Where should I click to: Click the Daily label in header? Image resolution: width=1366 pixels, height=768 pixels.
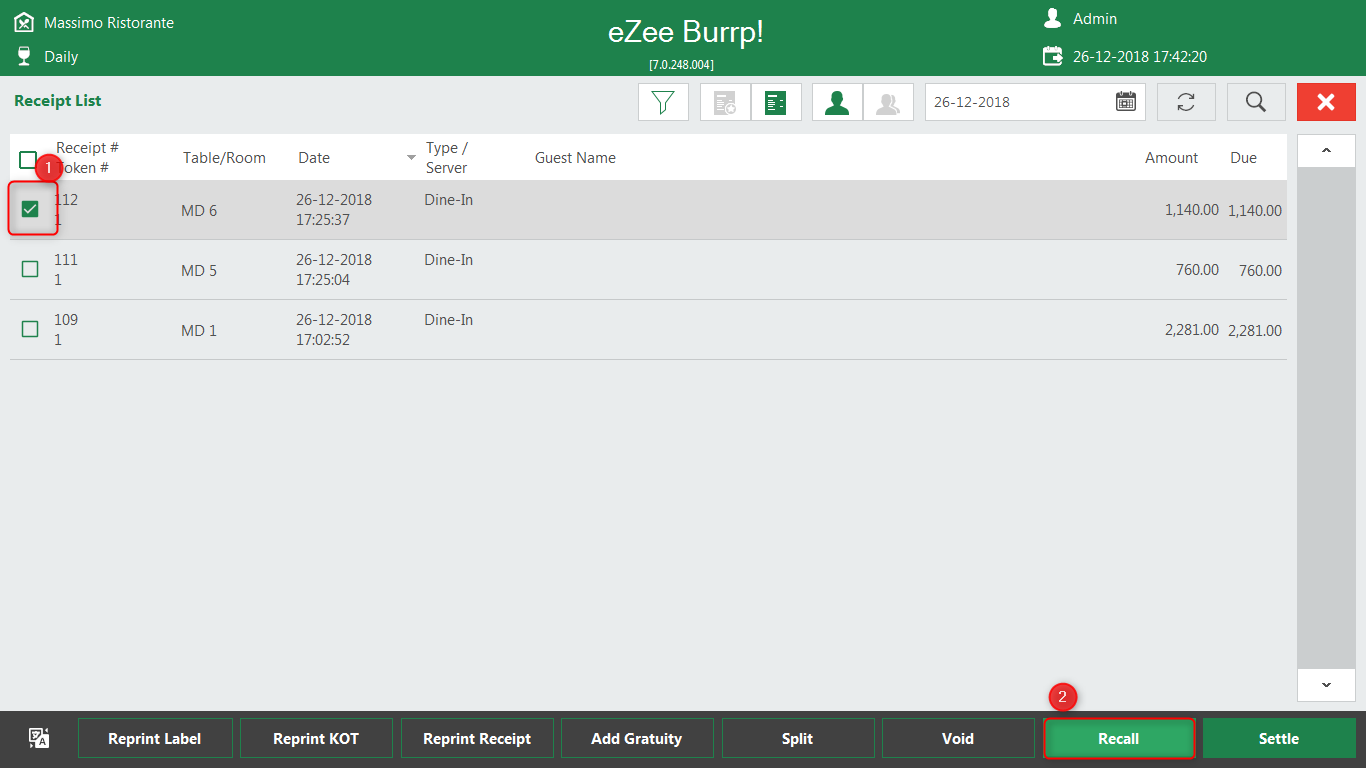[61, 57]
